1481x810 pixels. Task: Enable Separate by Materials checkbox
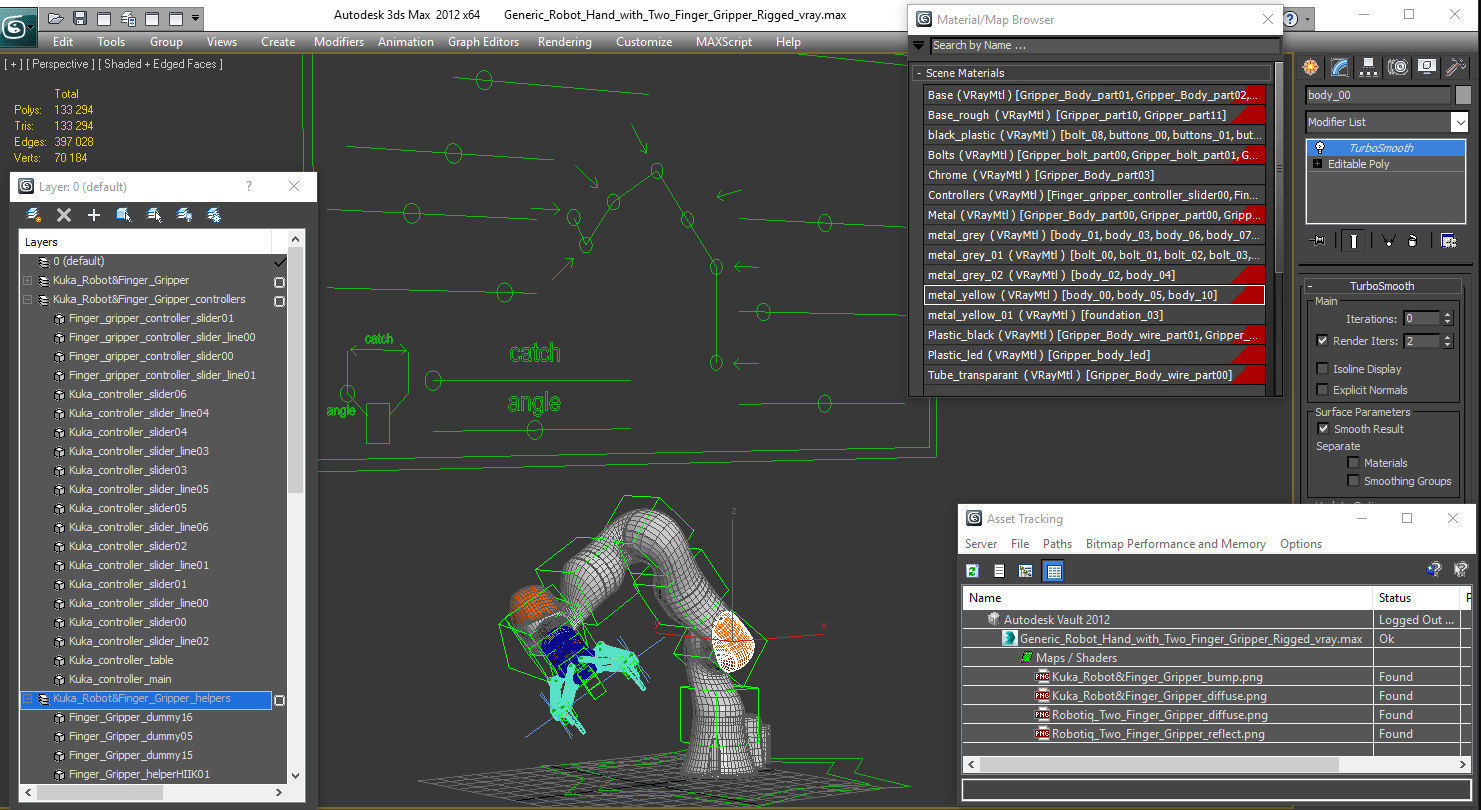(x=1353, y=463)
